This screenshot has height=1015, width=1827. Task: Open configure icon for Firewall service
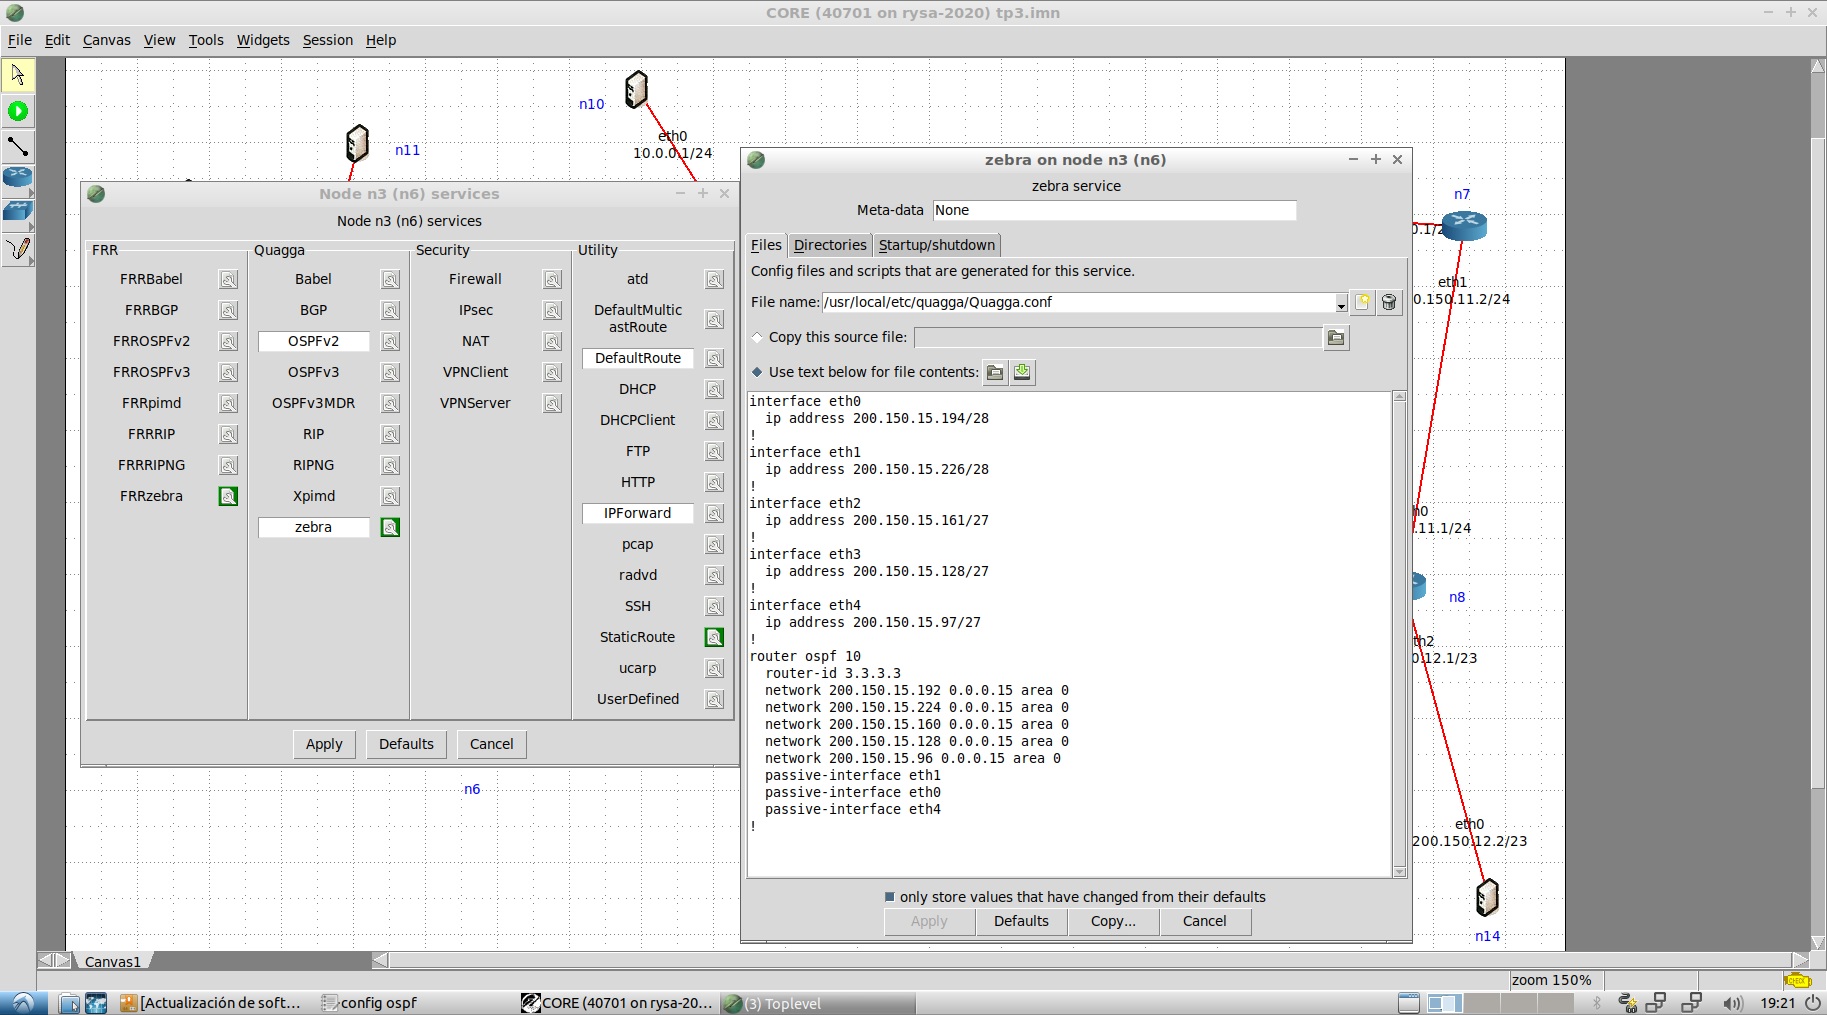click(553, 280)
